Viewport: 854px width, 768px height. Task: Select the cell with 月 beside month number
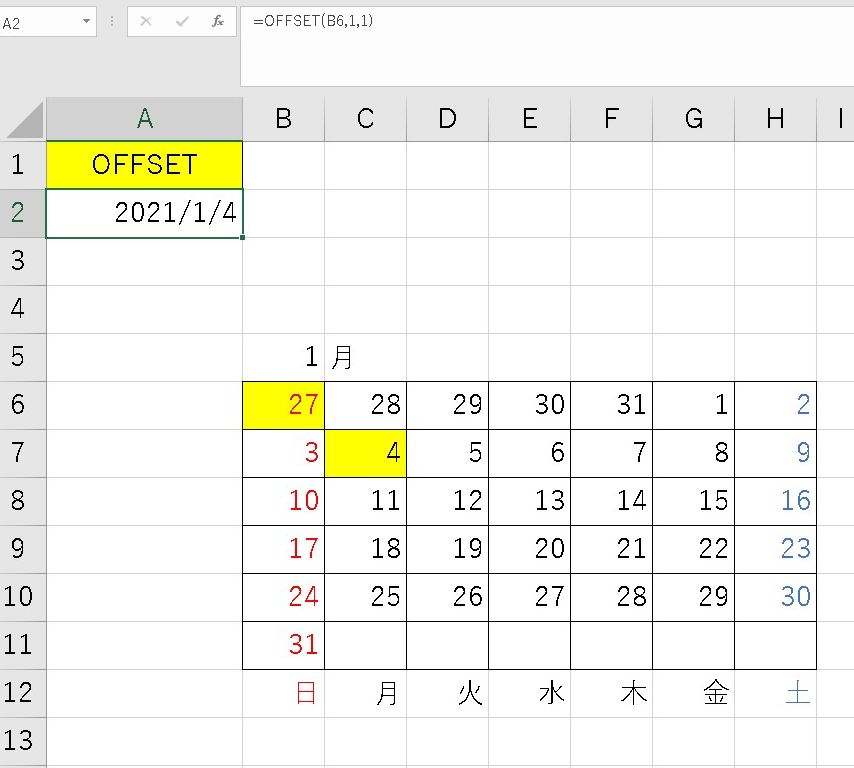(366, 357)
